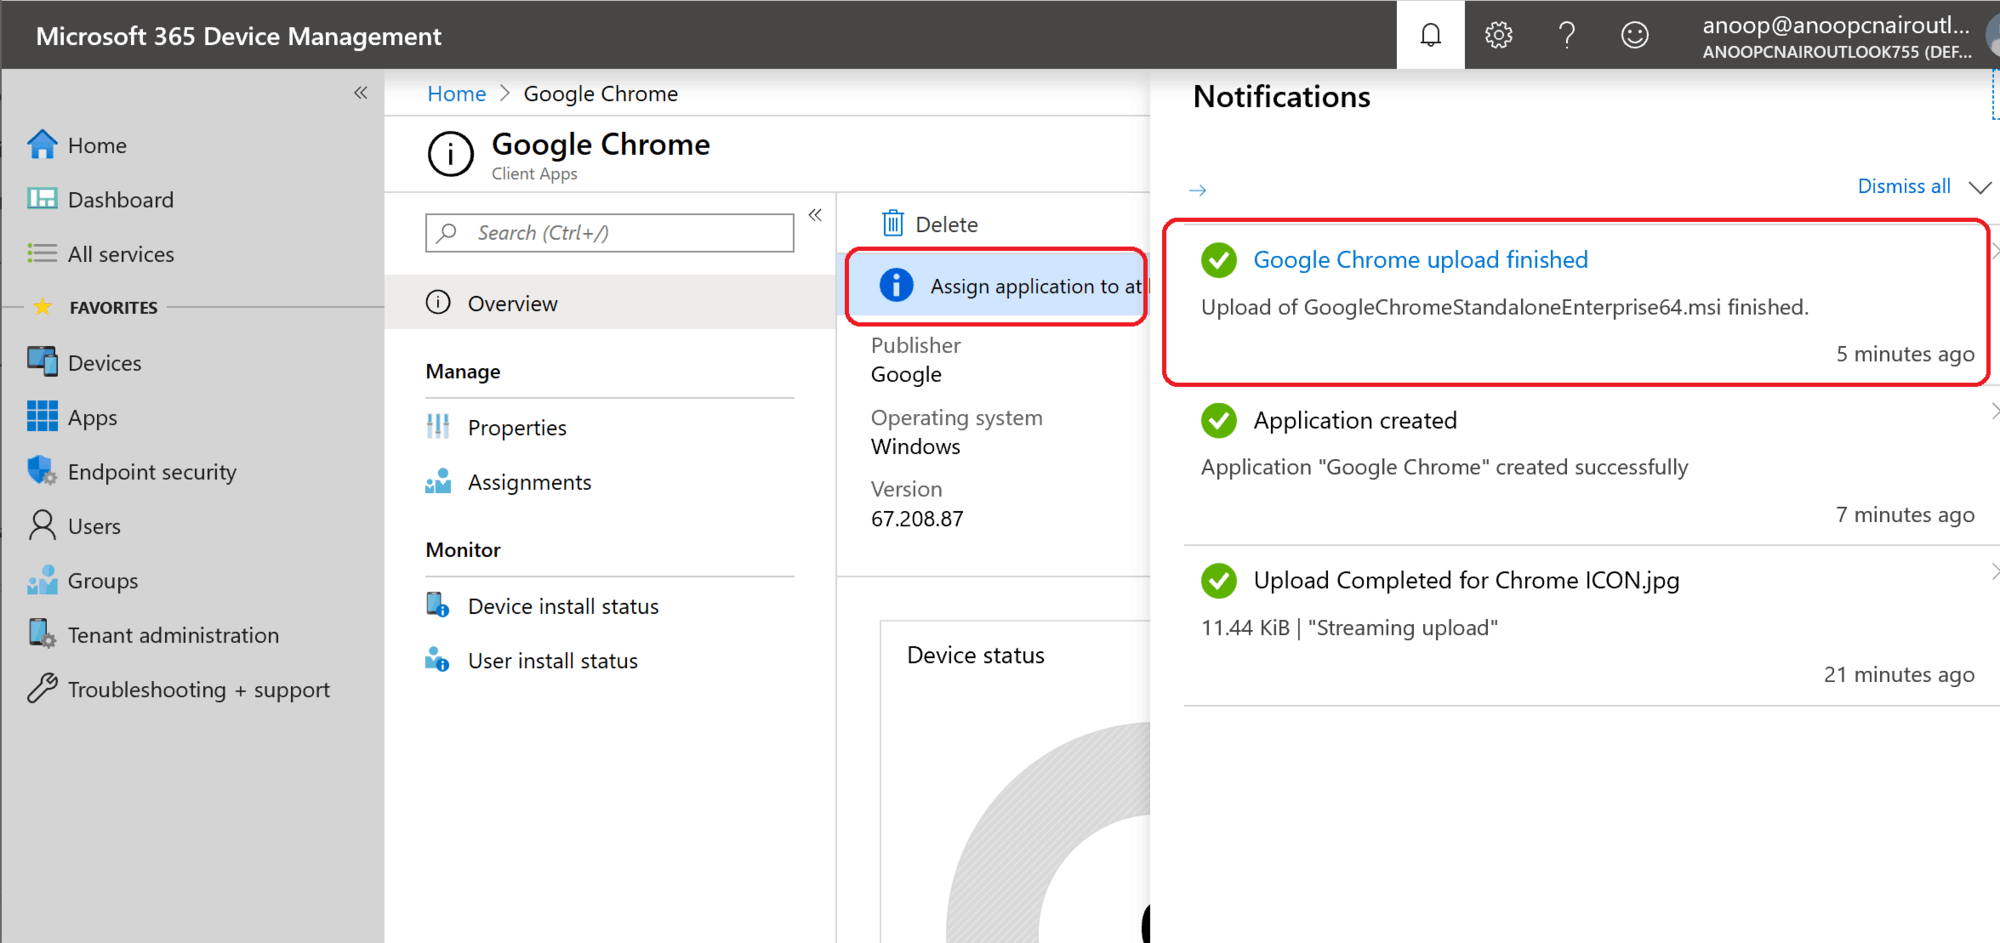This screenshot has width=2000, height=943.
Task: Close notifications panel with the arrow
Action: coord(1198,190)
